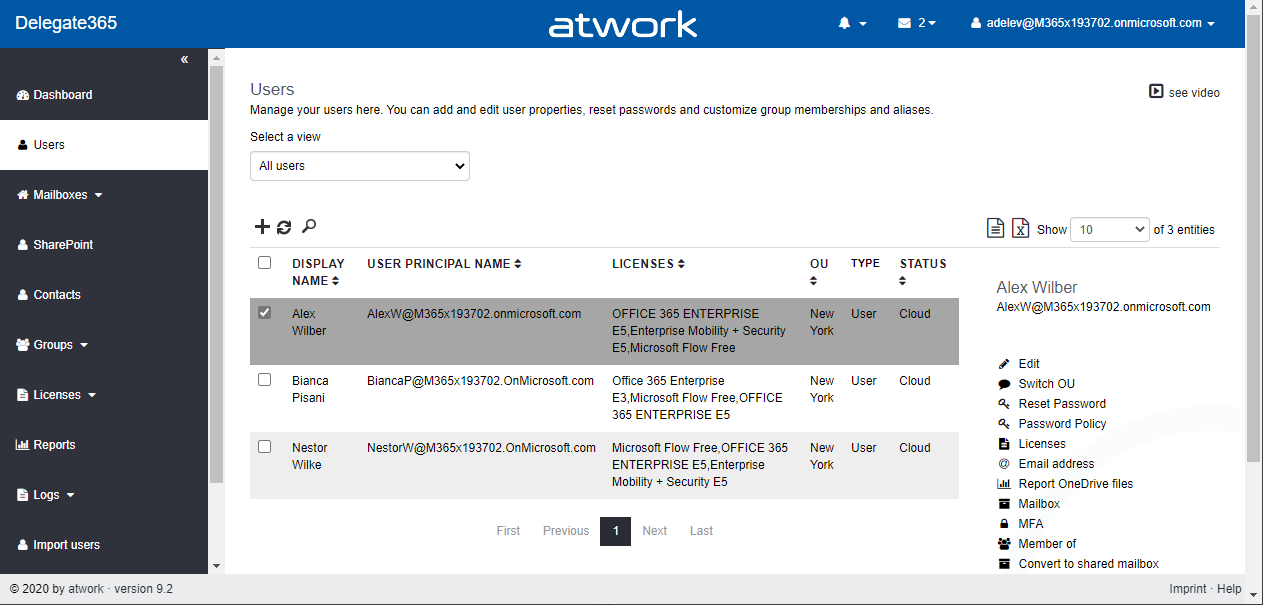
Task: Click page number 1 button
Action: click(616, 531)
